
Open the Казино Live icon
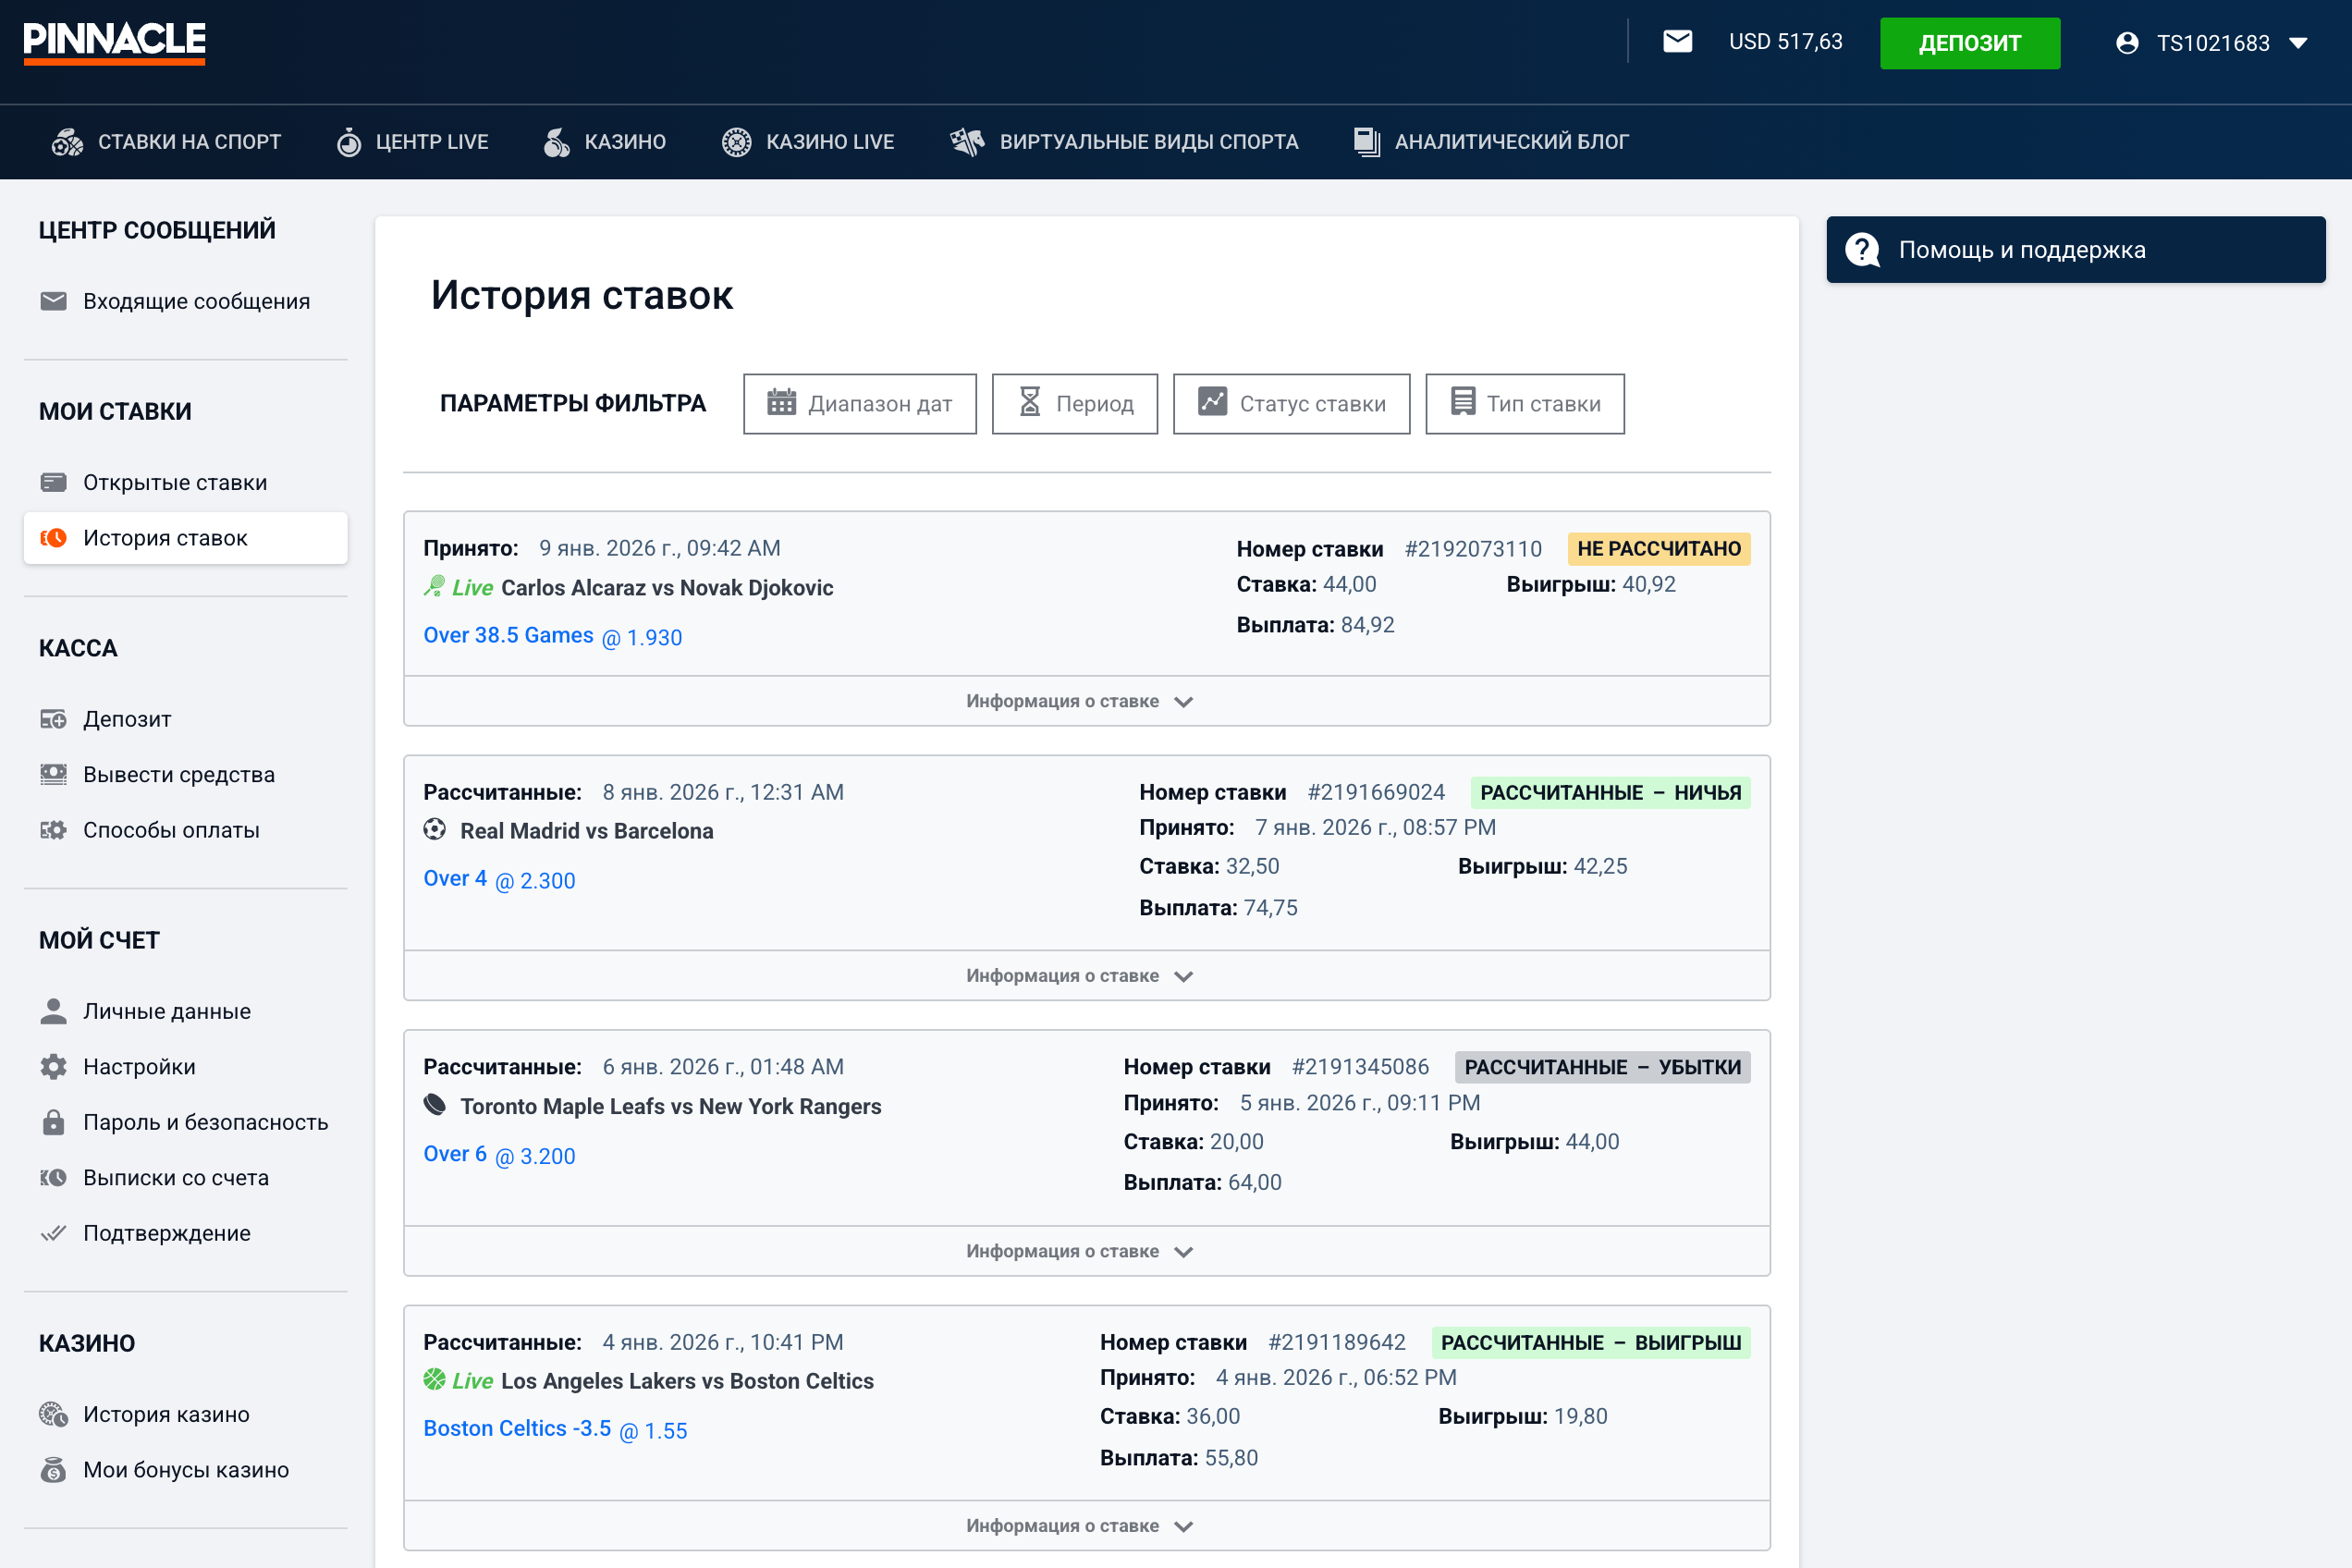(x=737, y=141)
